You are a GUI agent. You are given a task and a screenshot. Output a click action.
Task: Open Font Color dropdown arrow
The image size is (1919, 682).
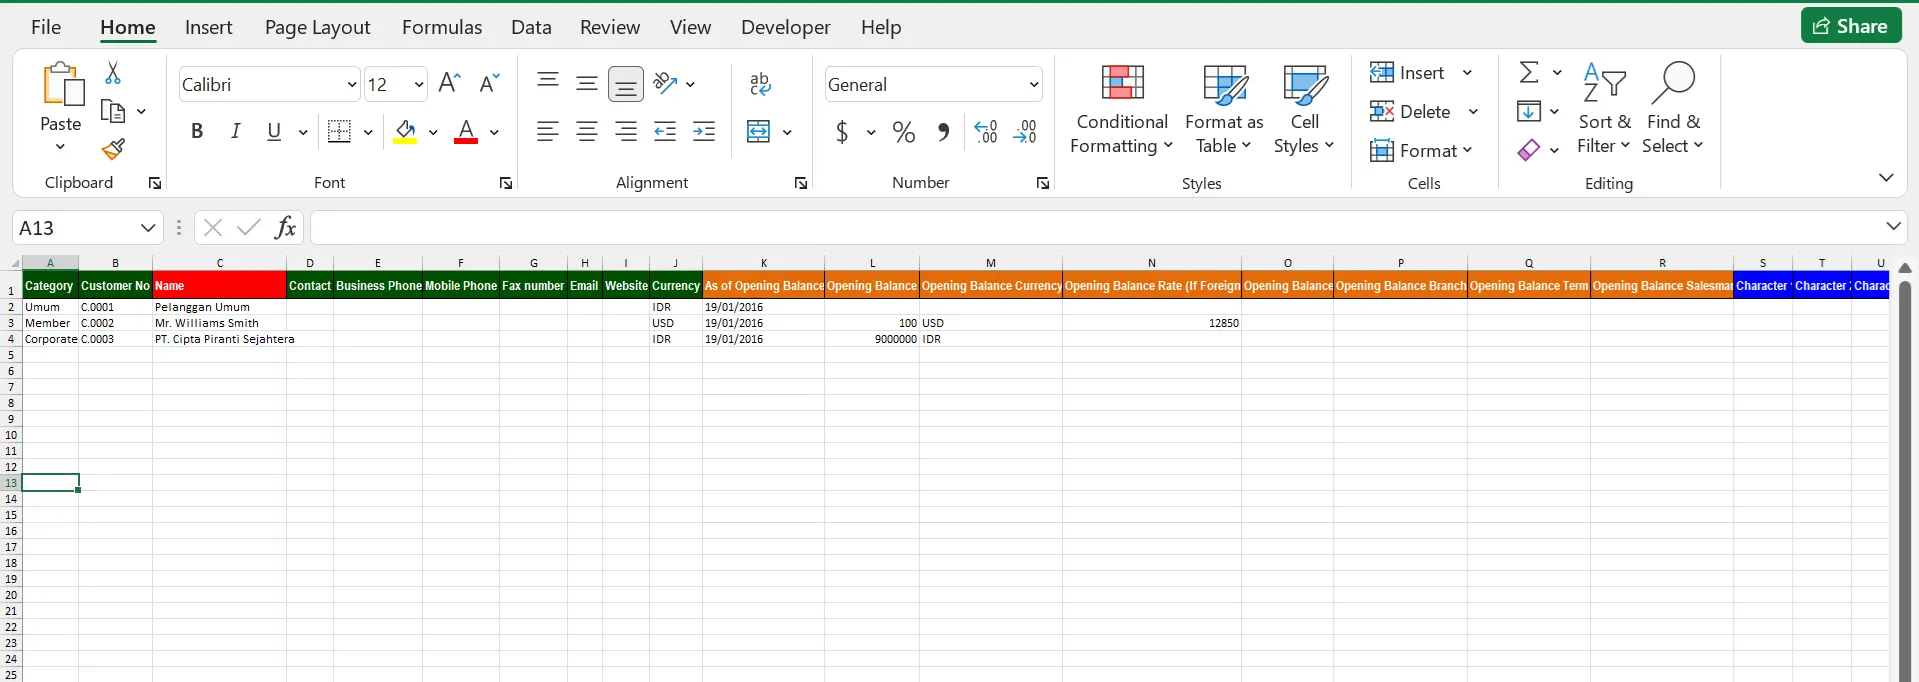click(x=494, y=132)
